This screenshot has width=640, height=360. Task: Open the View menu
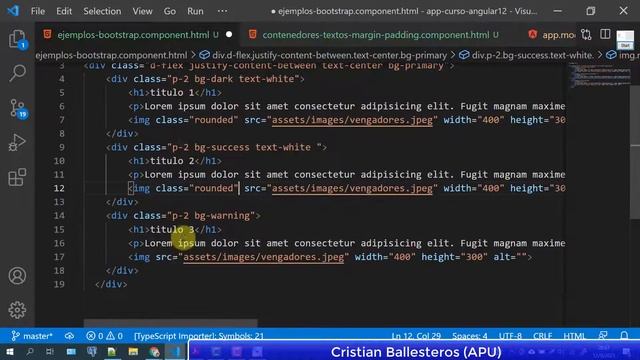[142, 11]
